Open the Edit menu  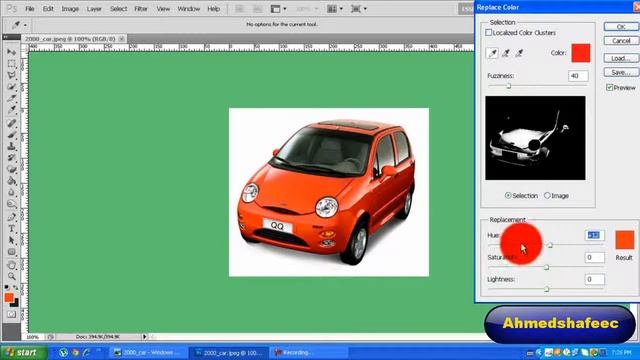coord(48,9)
